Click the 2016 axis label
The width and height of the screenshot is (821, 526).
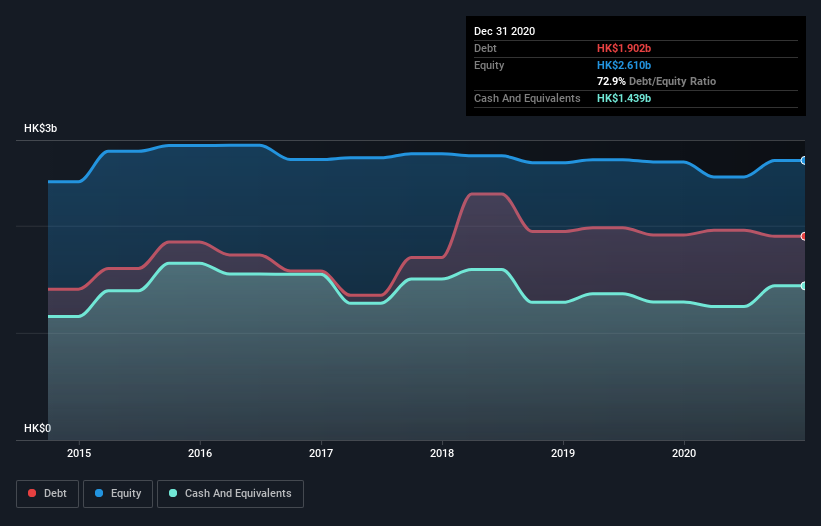pos(200,453)
